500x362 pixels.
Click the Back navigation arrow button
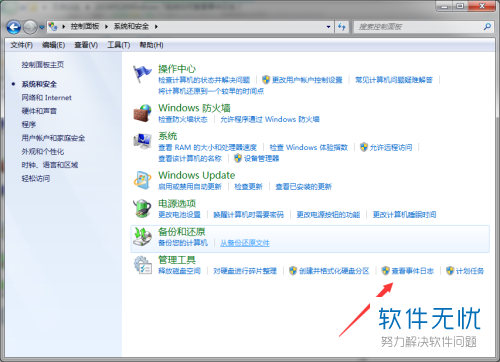(14, 27)
